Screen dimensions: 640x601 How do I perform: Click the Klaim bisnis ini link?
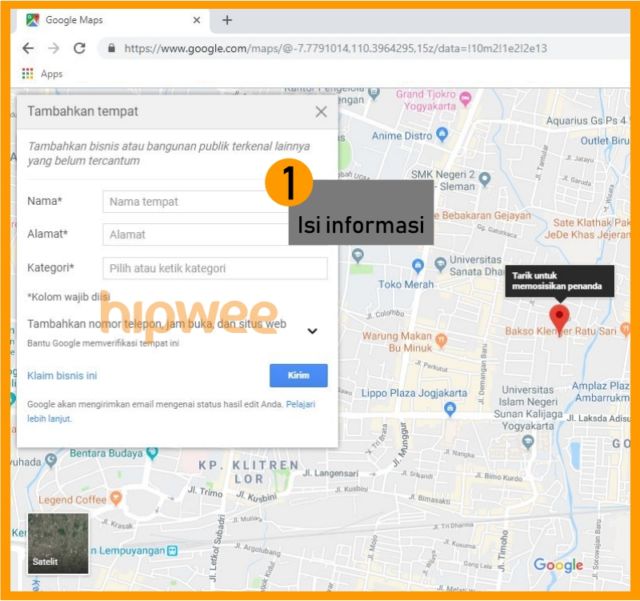pyautogui.click(x=62, y=376)
